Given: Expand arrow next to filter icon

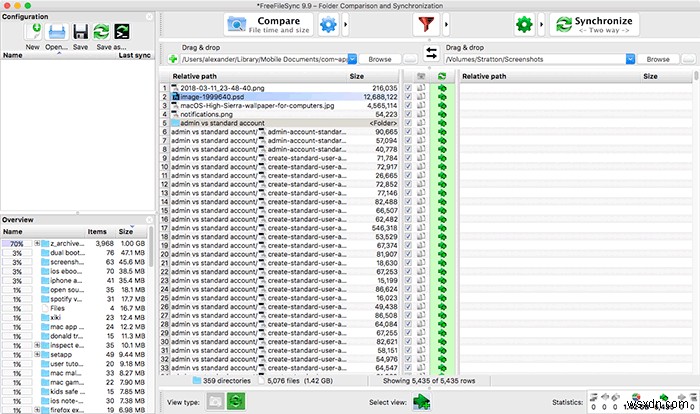Looking at the screenshot, I should coord(446,24).
